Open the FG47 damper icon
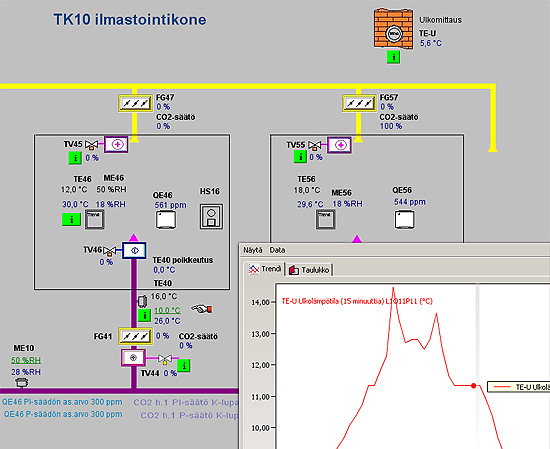Image resolution: width=550 pixels, height=449 pixels. [x=135, y=103]
